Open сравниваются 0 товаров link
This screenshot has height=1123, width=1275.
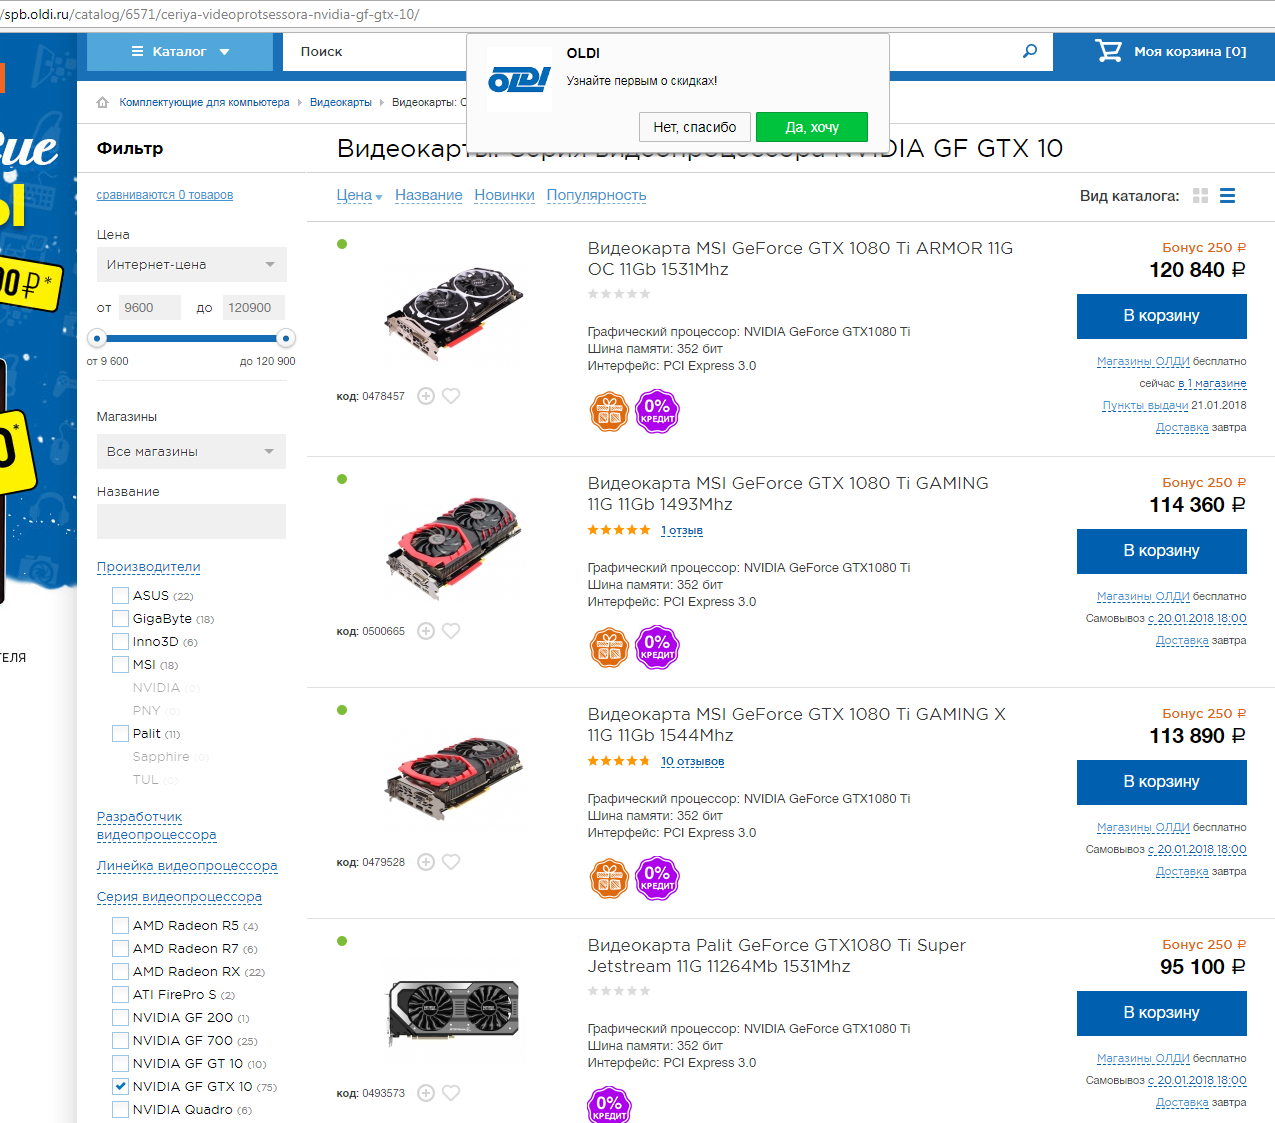tap(165, 195)
